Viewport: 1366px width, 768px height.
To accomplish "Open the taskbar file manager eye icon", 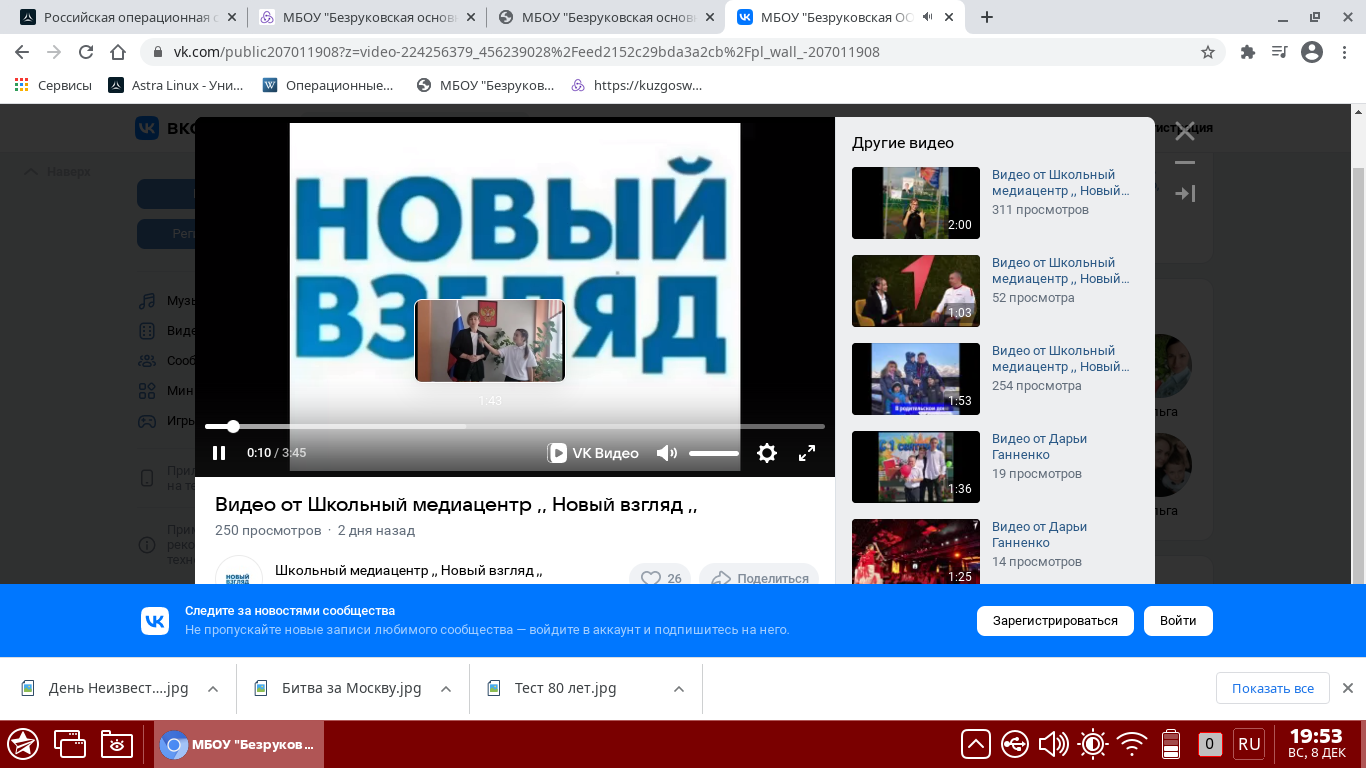I will [117, 744].
